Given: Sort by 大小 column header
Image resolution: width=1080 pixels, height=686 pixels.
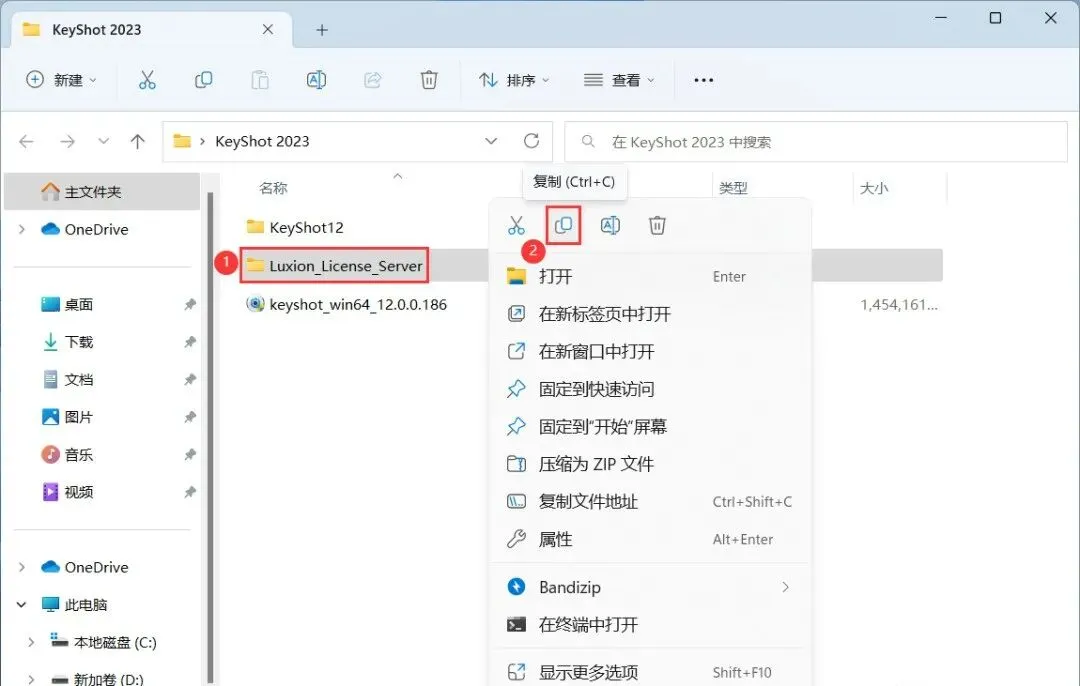Looking at the screenshot, I should pos(874,188).
